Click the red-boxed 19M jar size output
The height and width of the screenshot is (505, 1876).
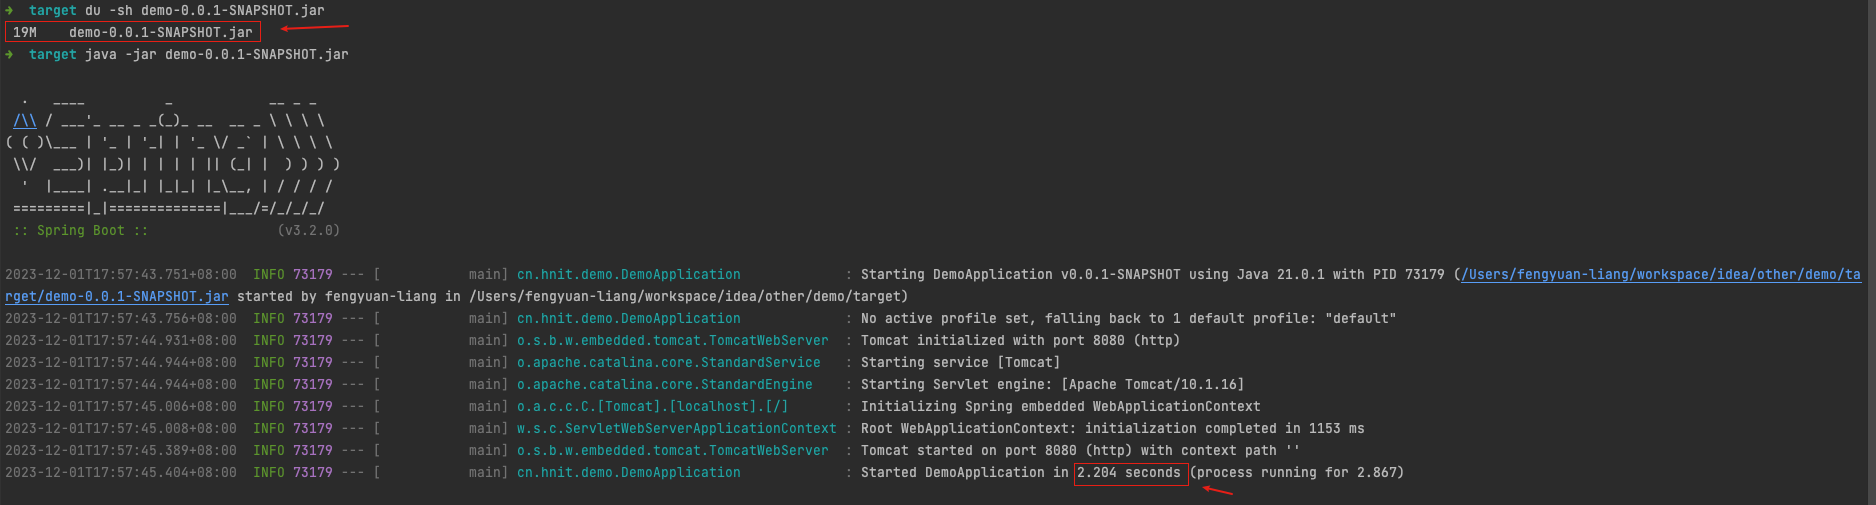point(132,32)
